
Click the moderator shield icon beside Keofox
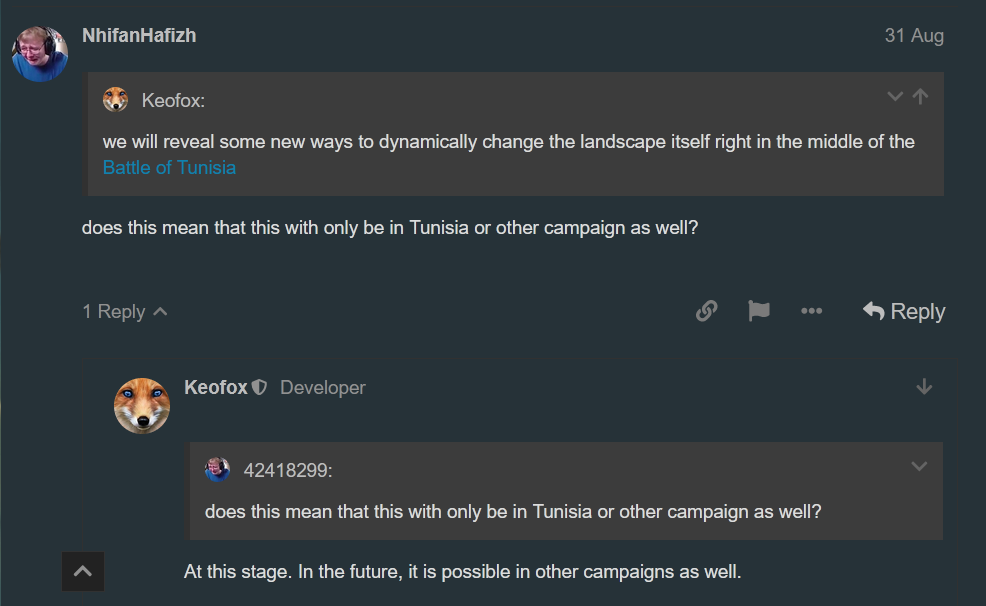tap(259, 388)
